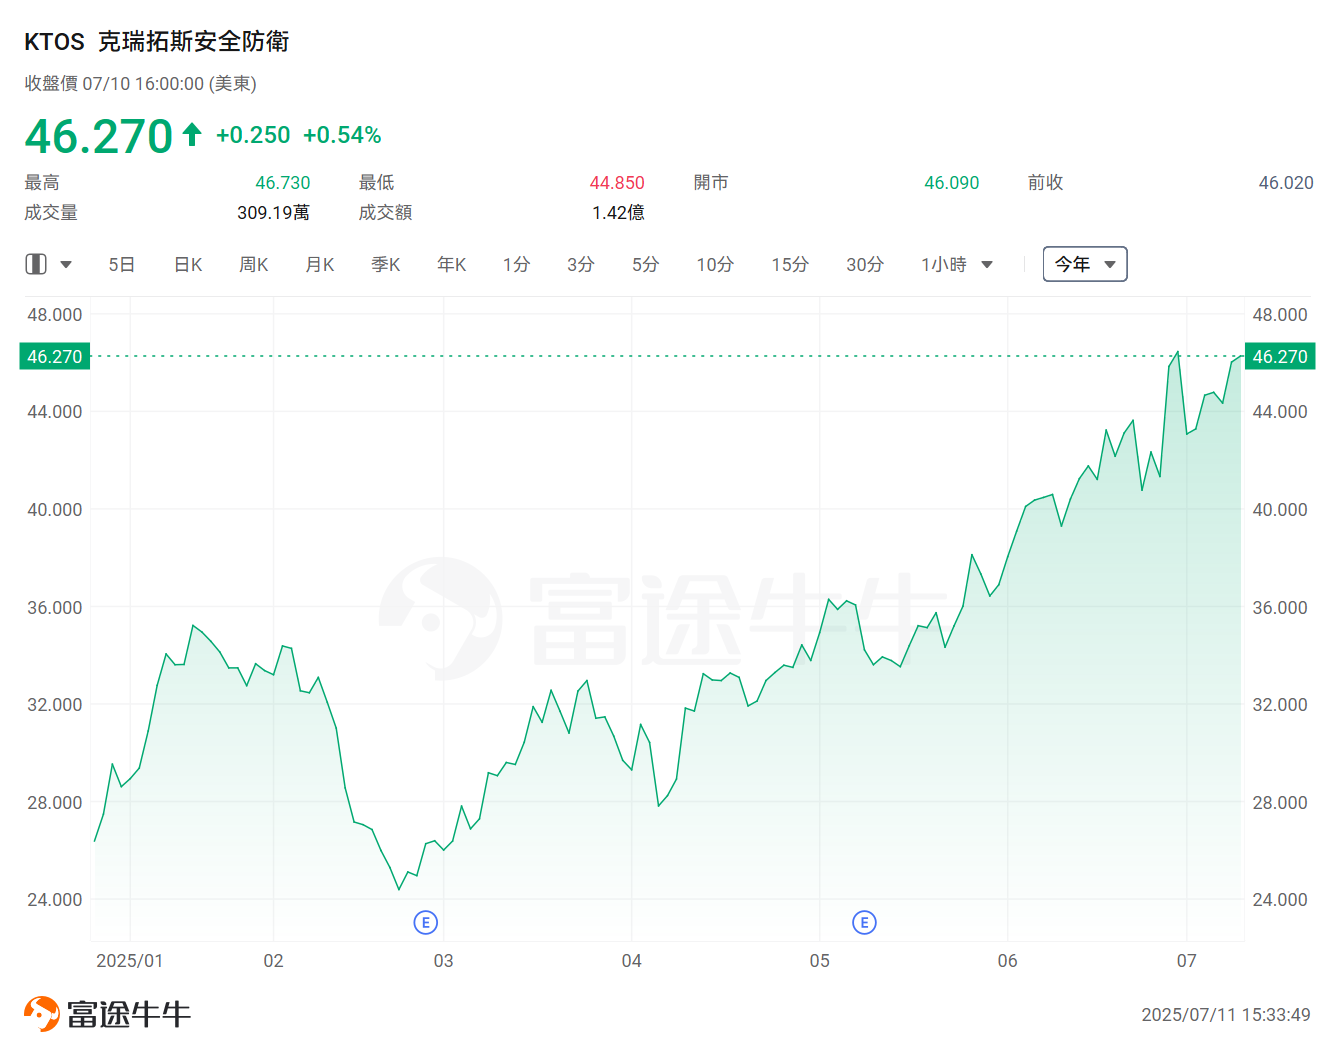Click the green price up arrow
1335x1055 pixels.
[192, 134]
